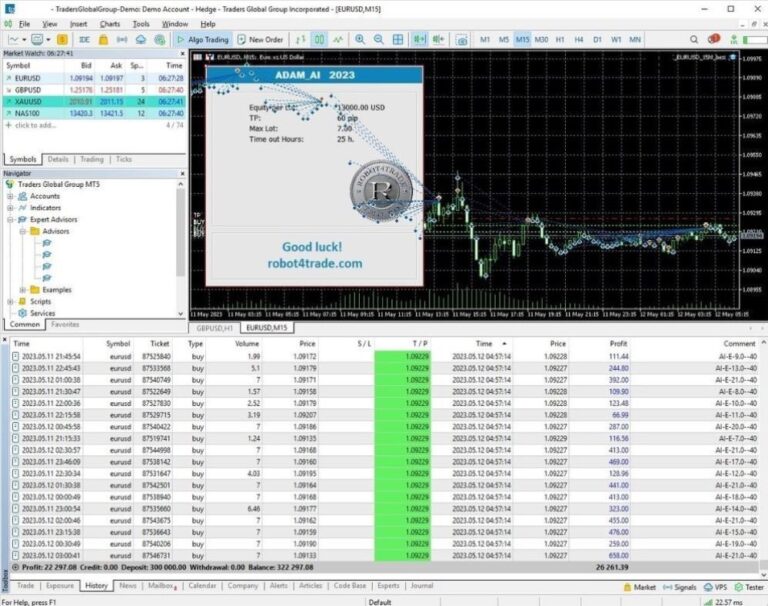
Task: Click the zoom in chart icon
Action: [361, 39]
